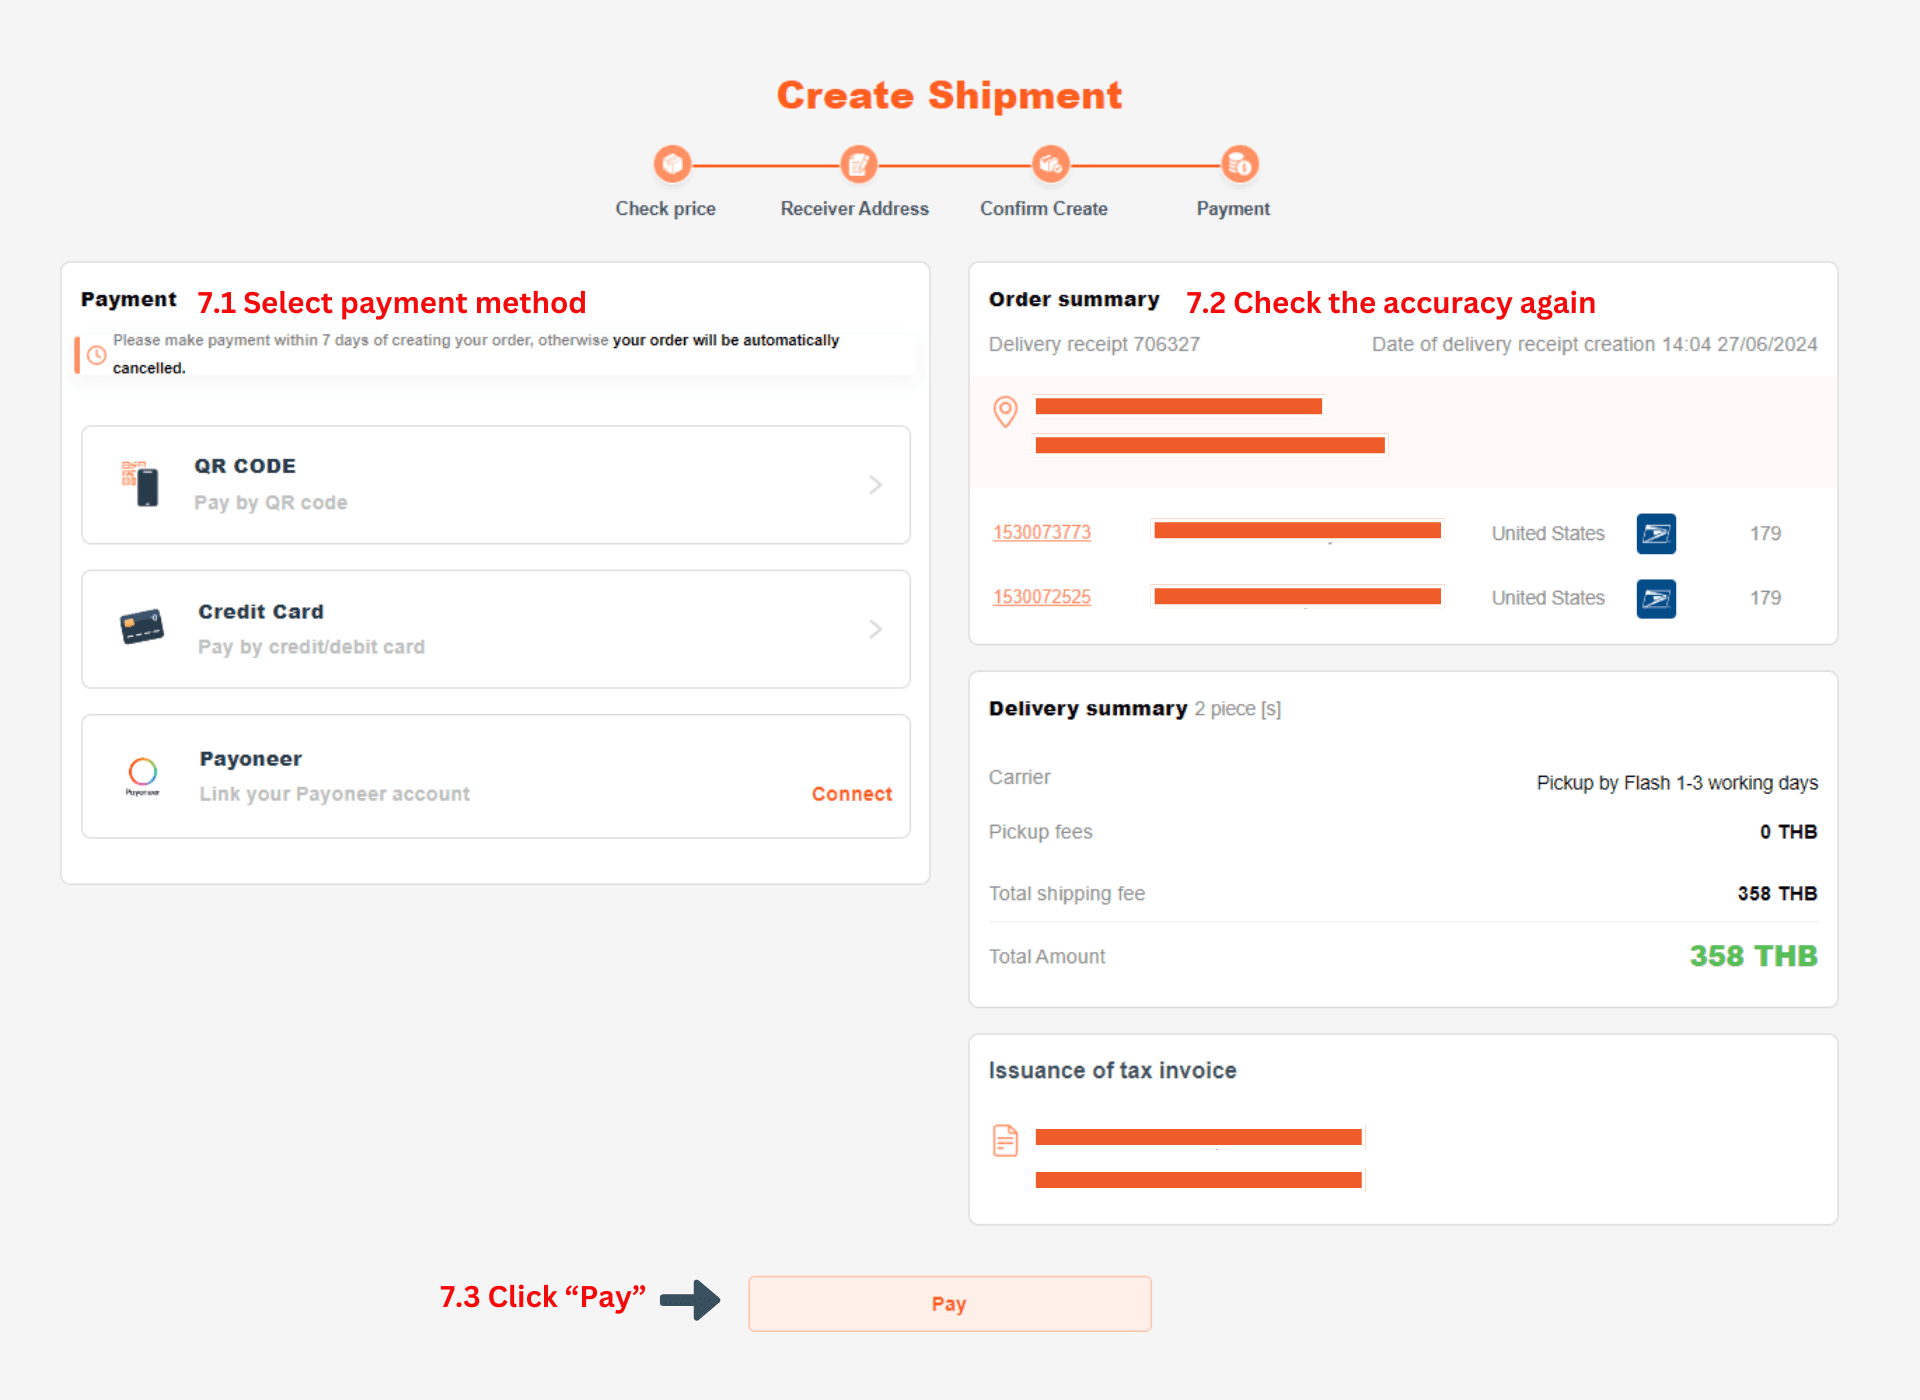This screenshot has height=1400, width=1920.
Task: Click the Pickup fees label
Action: (1040, 832)
